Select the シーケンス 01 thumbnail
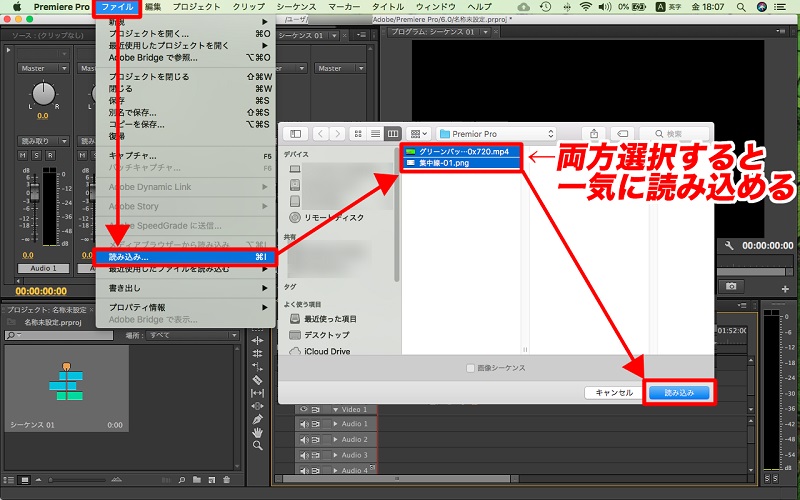The height and width of the screenshot is (500, 800). [x=67, y=388]
